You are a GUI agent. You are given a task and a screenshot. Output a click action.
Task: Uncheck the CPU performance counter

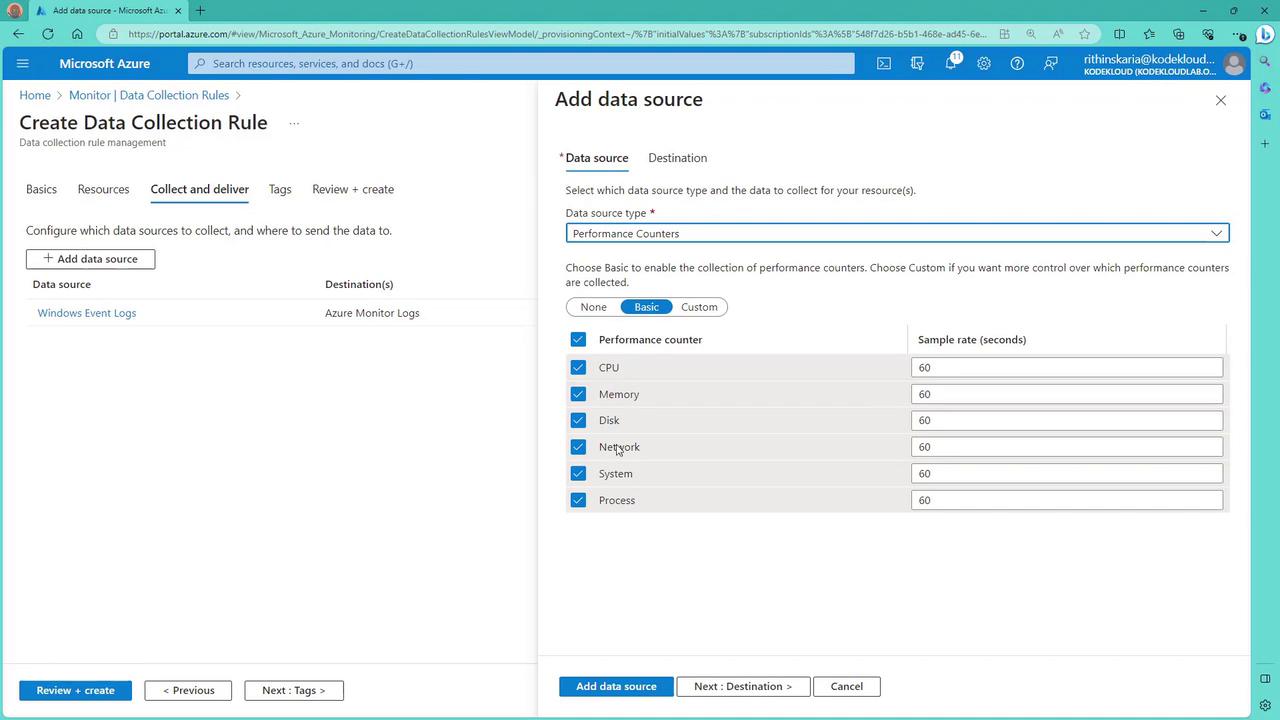[578, 367]
